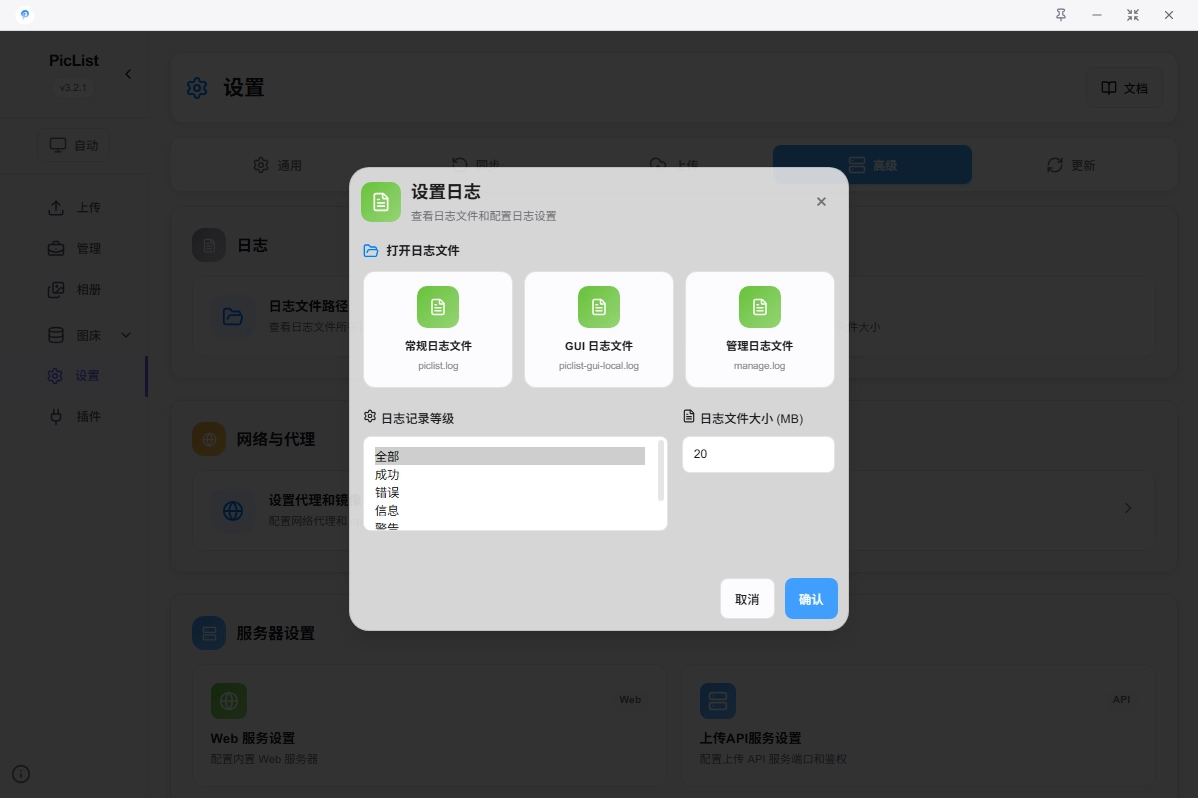Switch to the 通用 settings tab

click(x=278, y=165)
